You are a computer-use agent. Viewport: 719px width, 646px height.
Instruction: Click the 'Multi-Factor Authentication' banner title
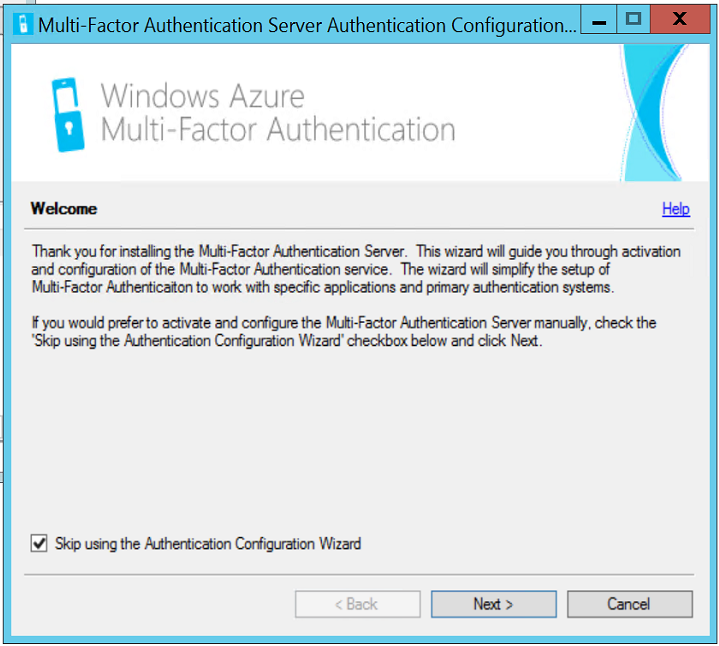coord(278,130)
